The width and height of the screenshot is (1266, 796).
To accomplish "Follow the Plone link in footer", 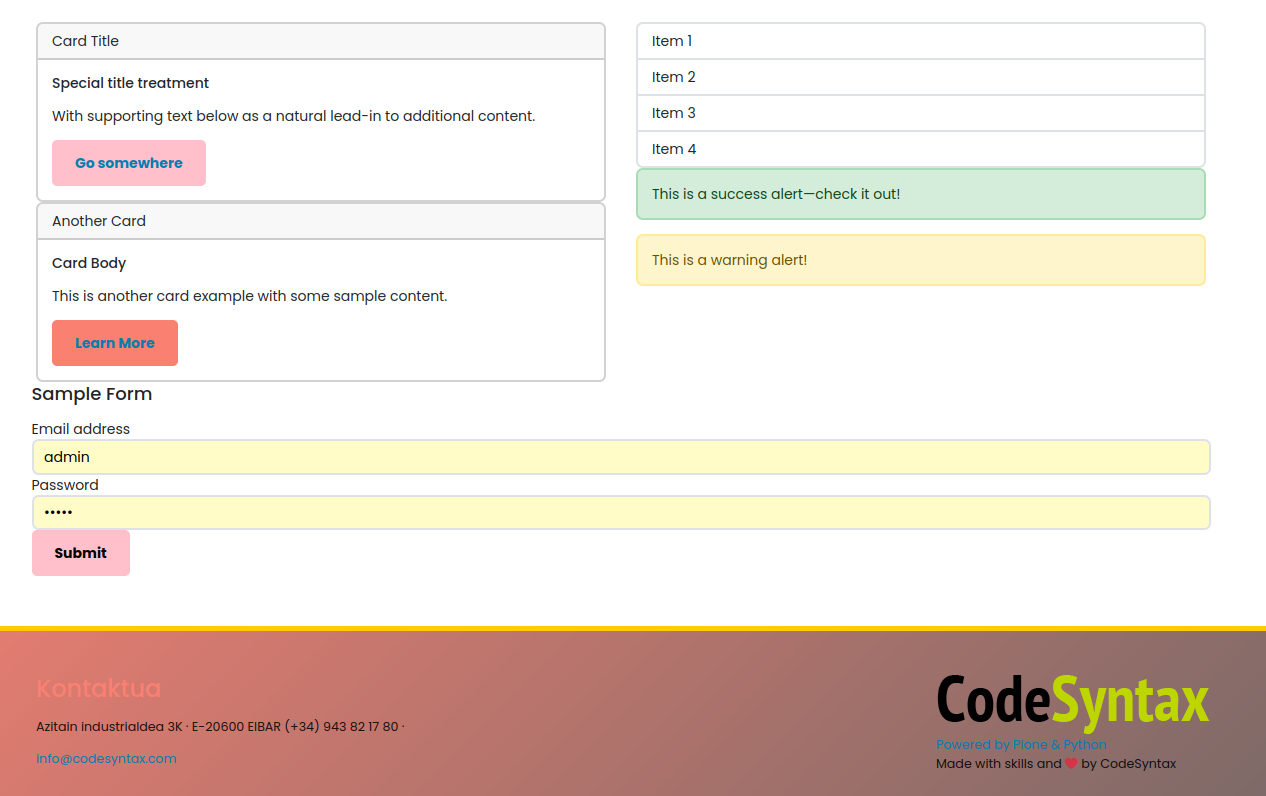I will click(1030, 744).
